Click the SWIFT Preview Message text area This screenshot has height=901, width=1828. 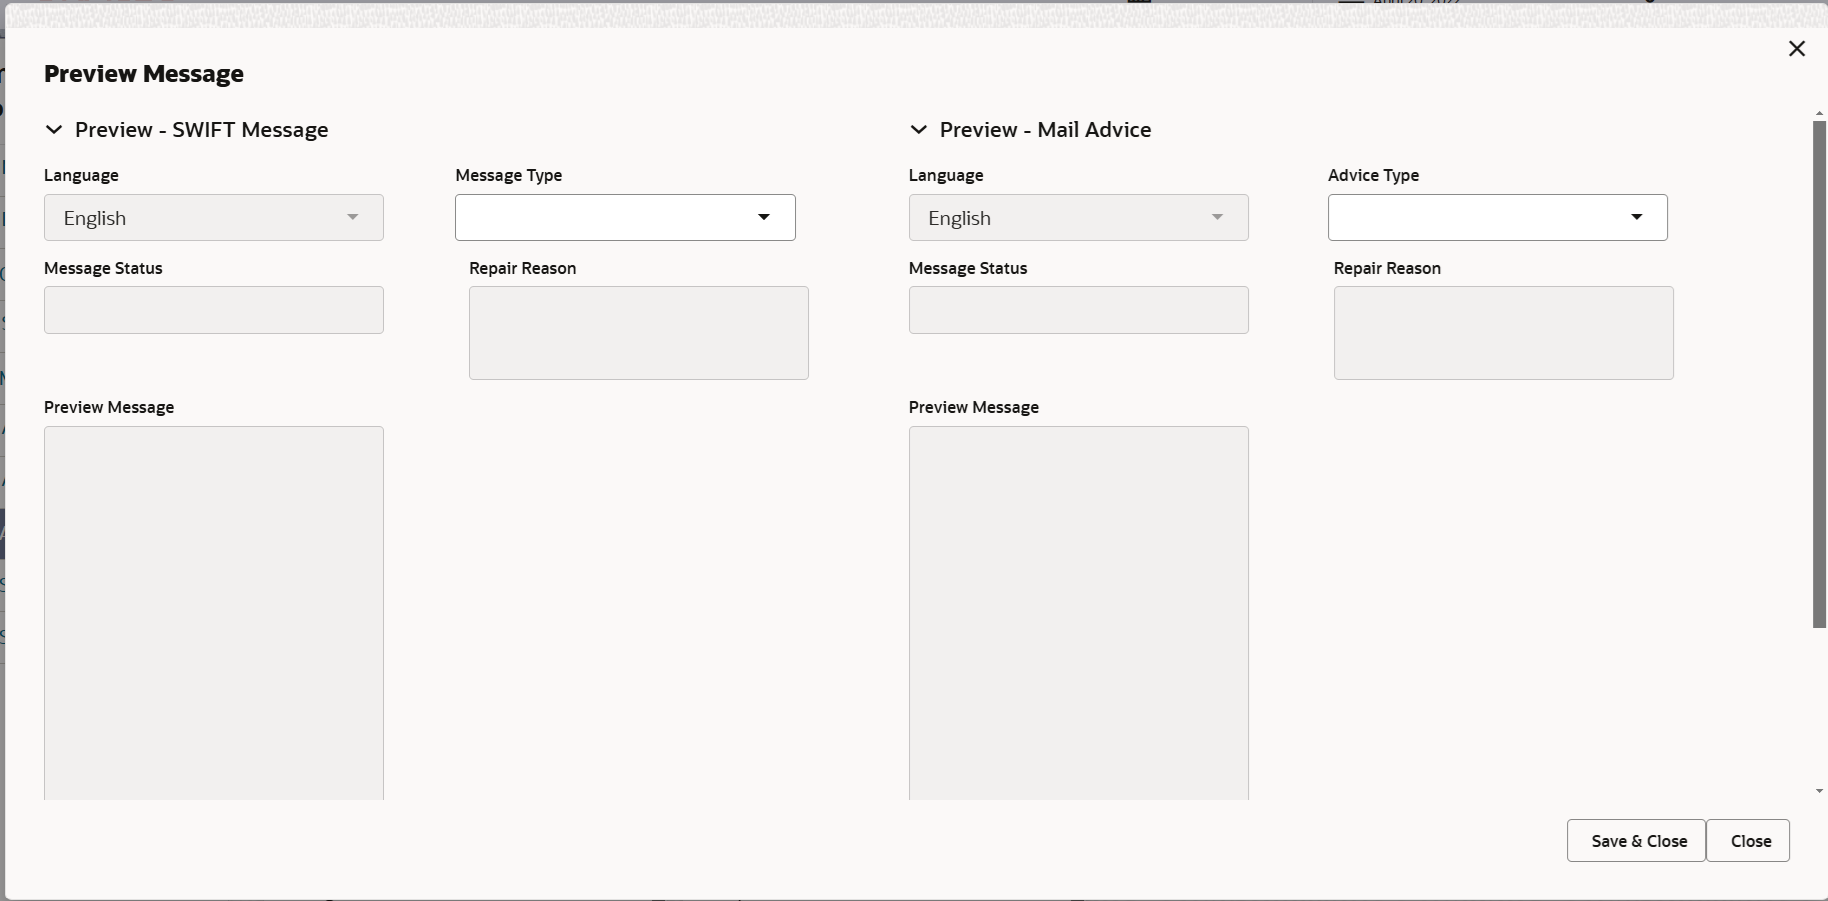pos(214,613)
